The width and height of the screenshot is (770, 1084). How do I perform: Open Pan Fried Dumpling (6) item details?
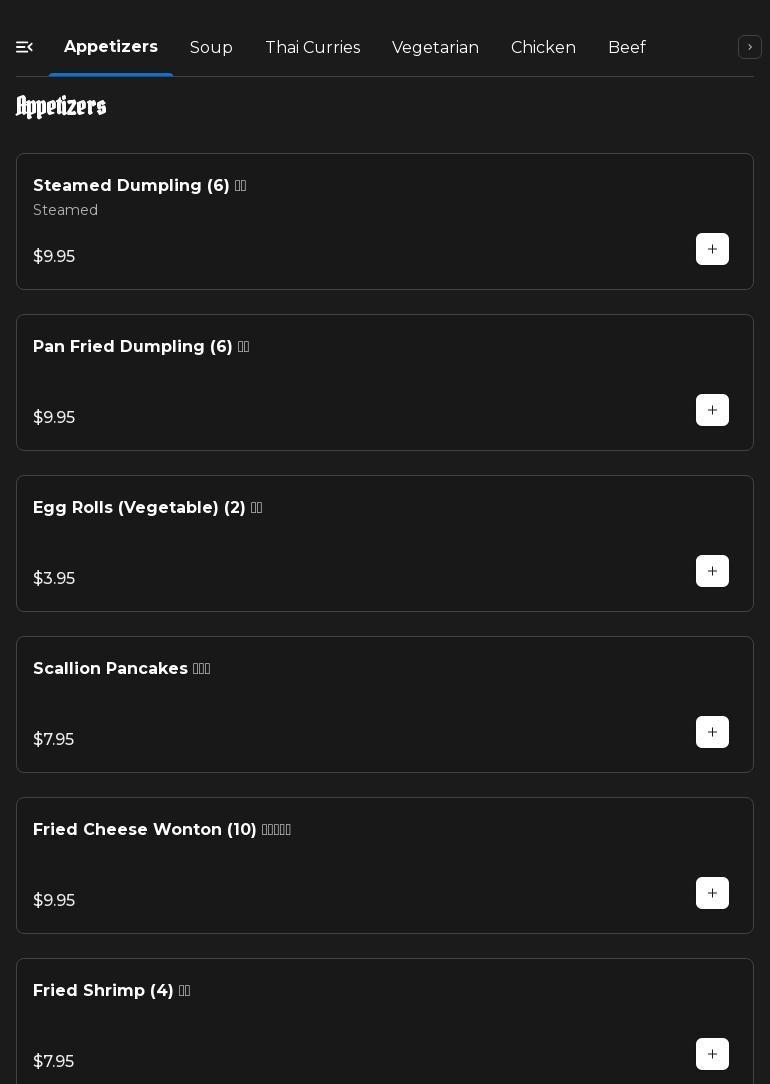click(133, 347)
